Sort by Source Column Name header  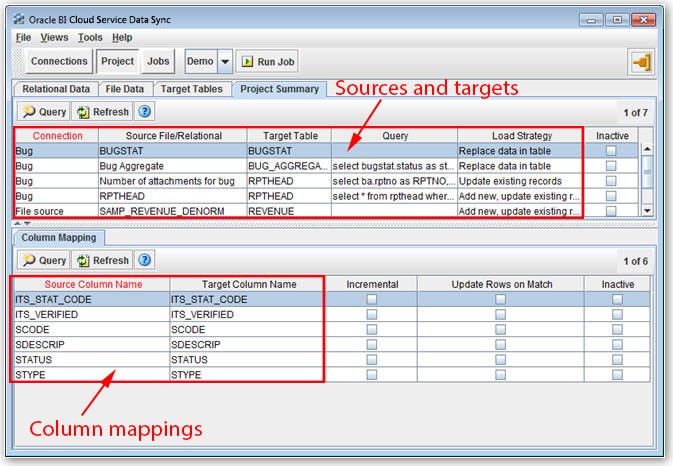(93, 284)
